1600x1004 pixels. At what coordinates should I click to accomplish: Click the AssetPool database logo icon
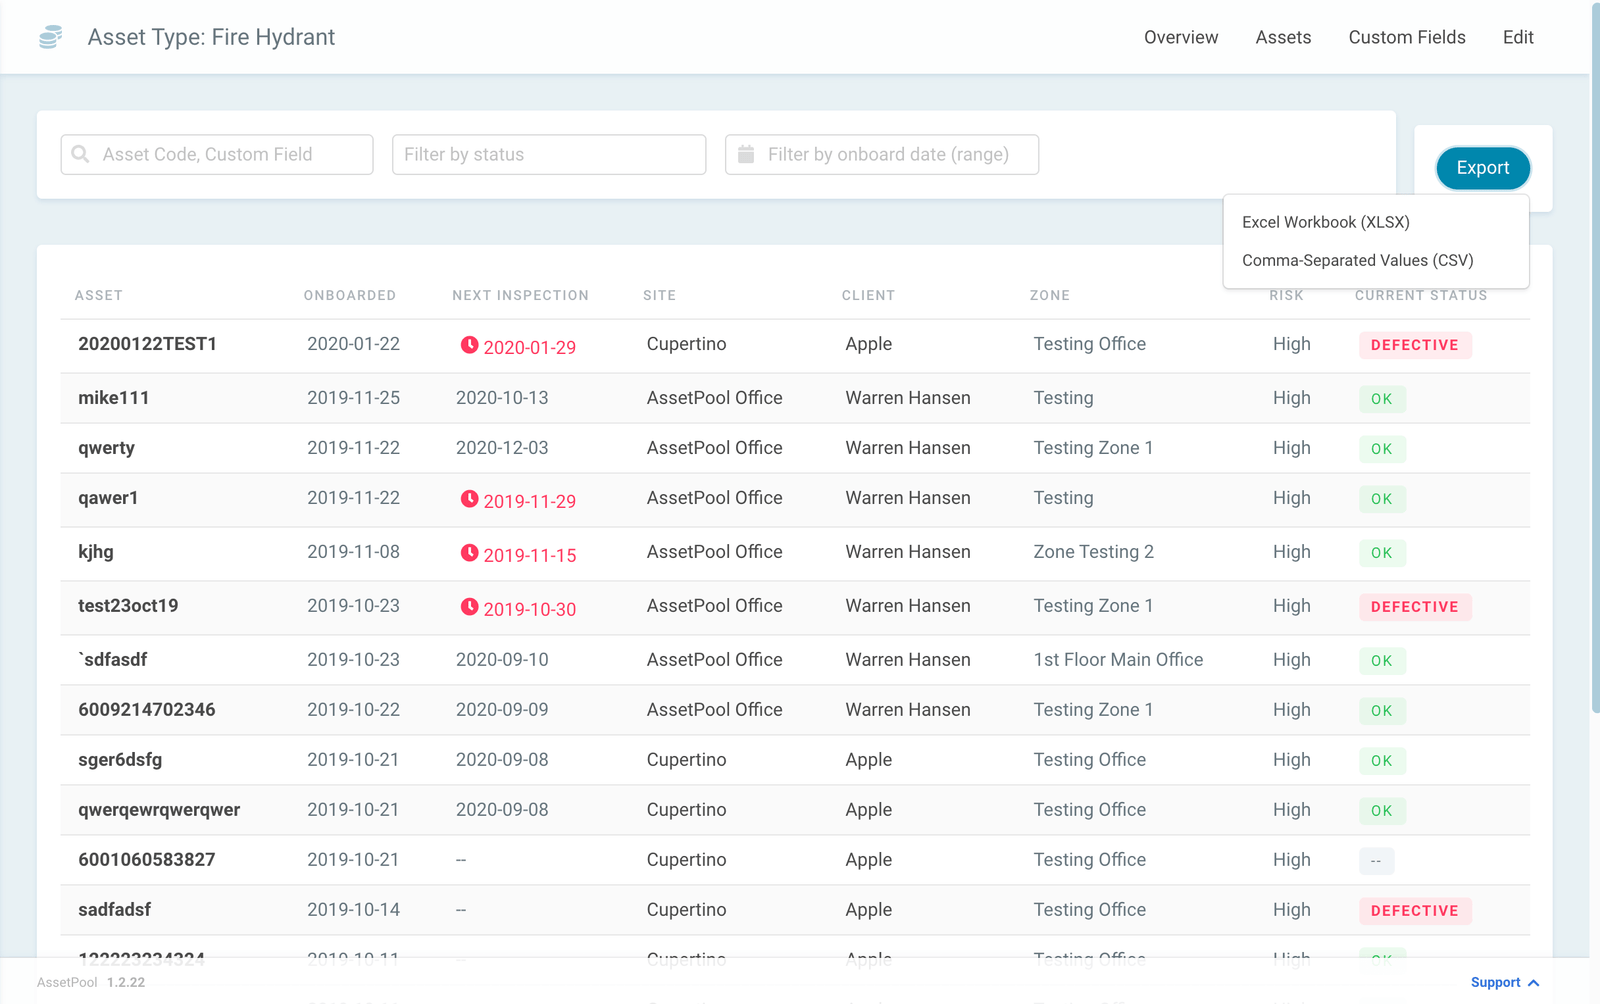[50, 37]
